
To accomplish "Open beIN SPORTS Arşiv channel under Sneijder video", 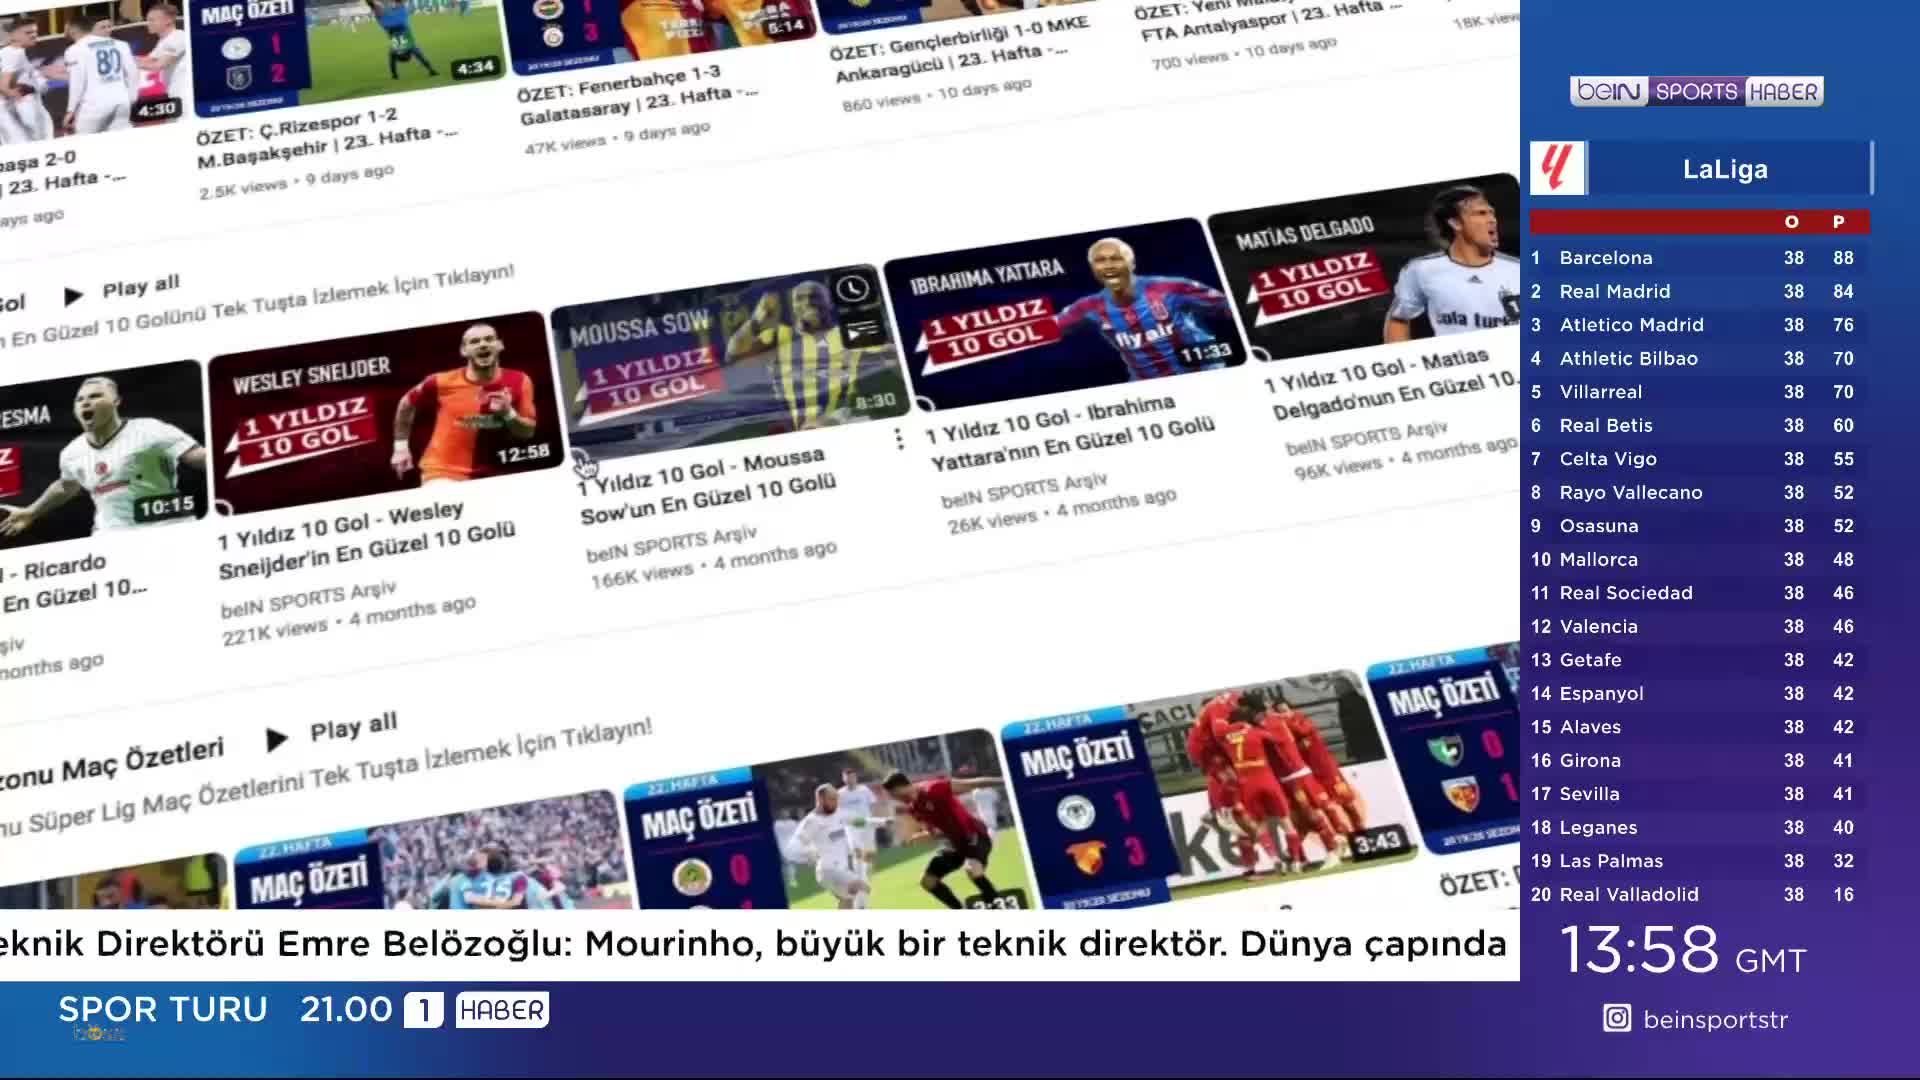I will 309,597.
